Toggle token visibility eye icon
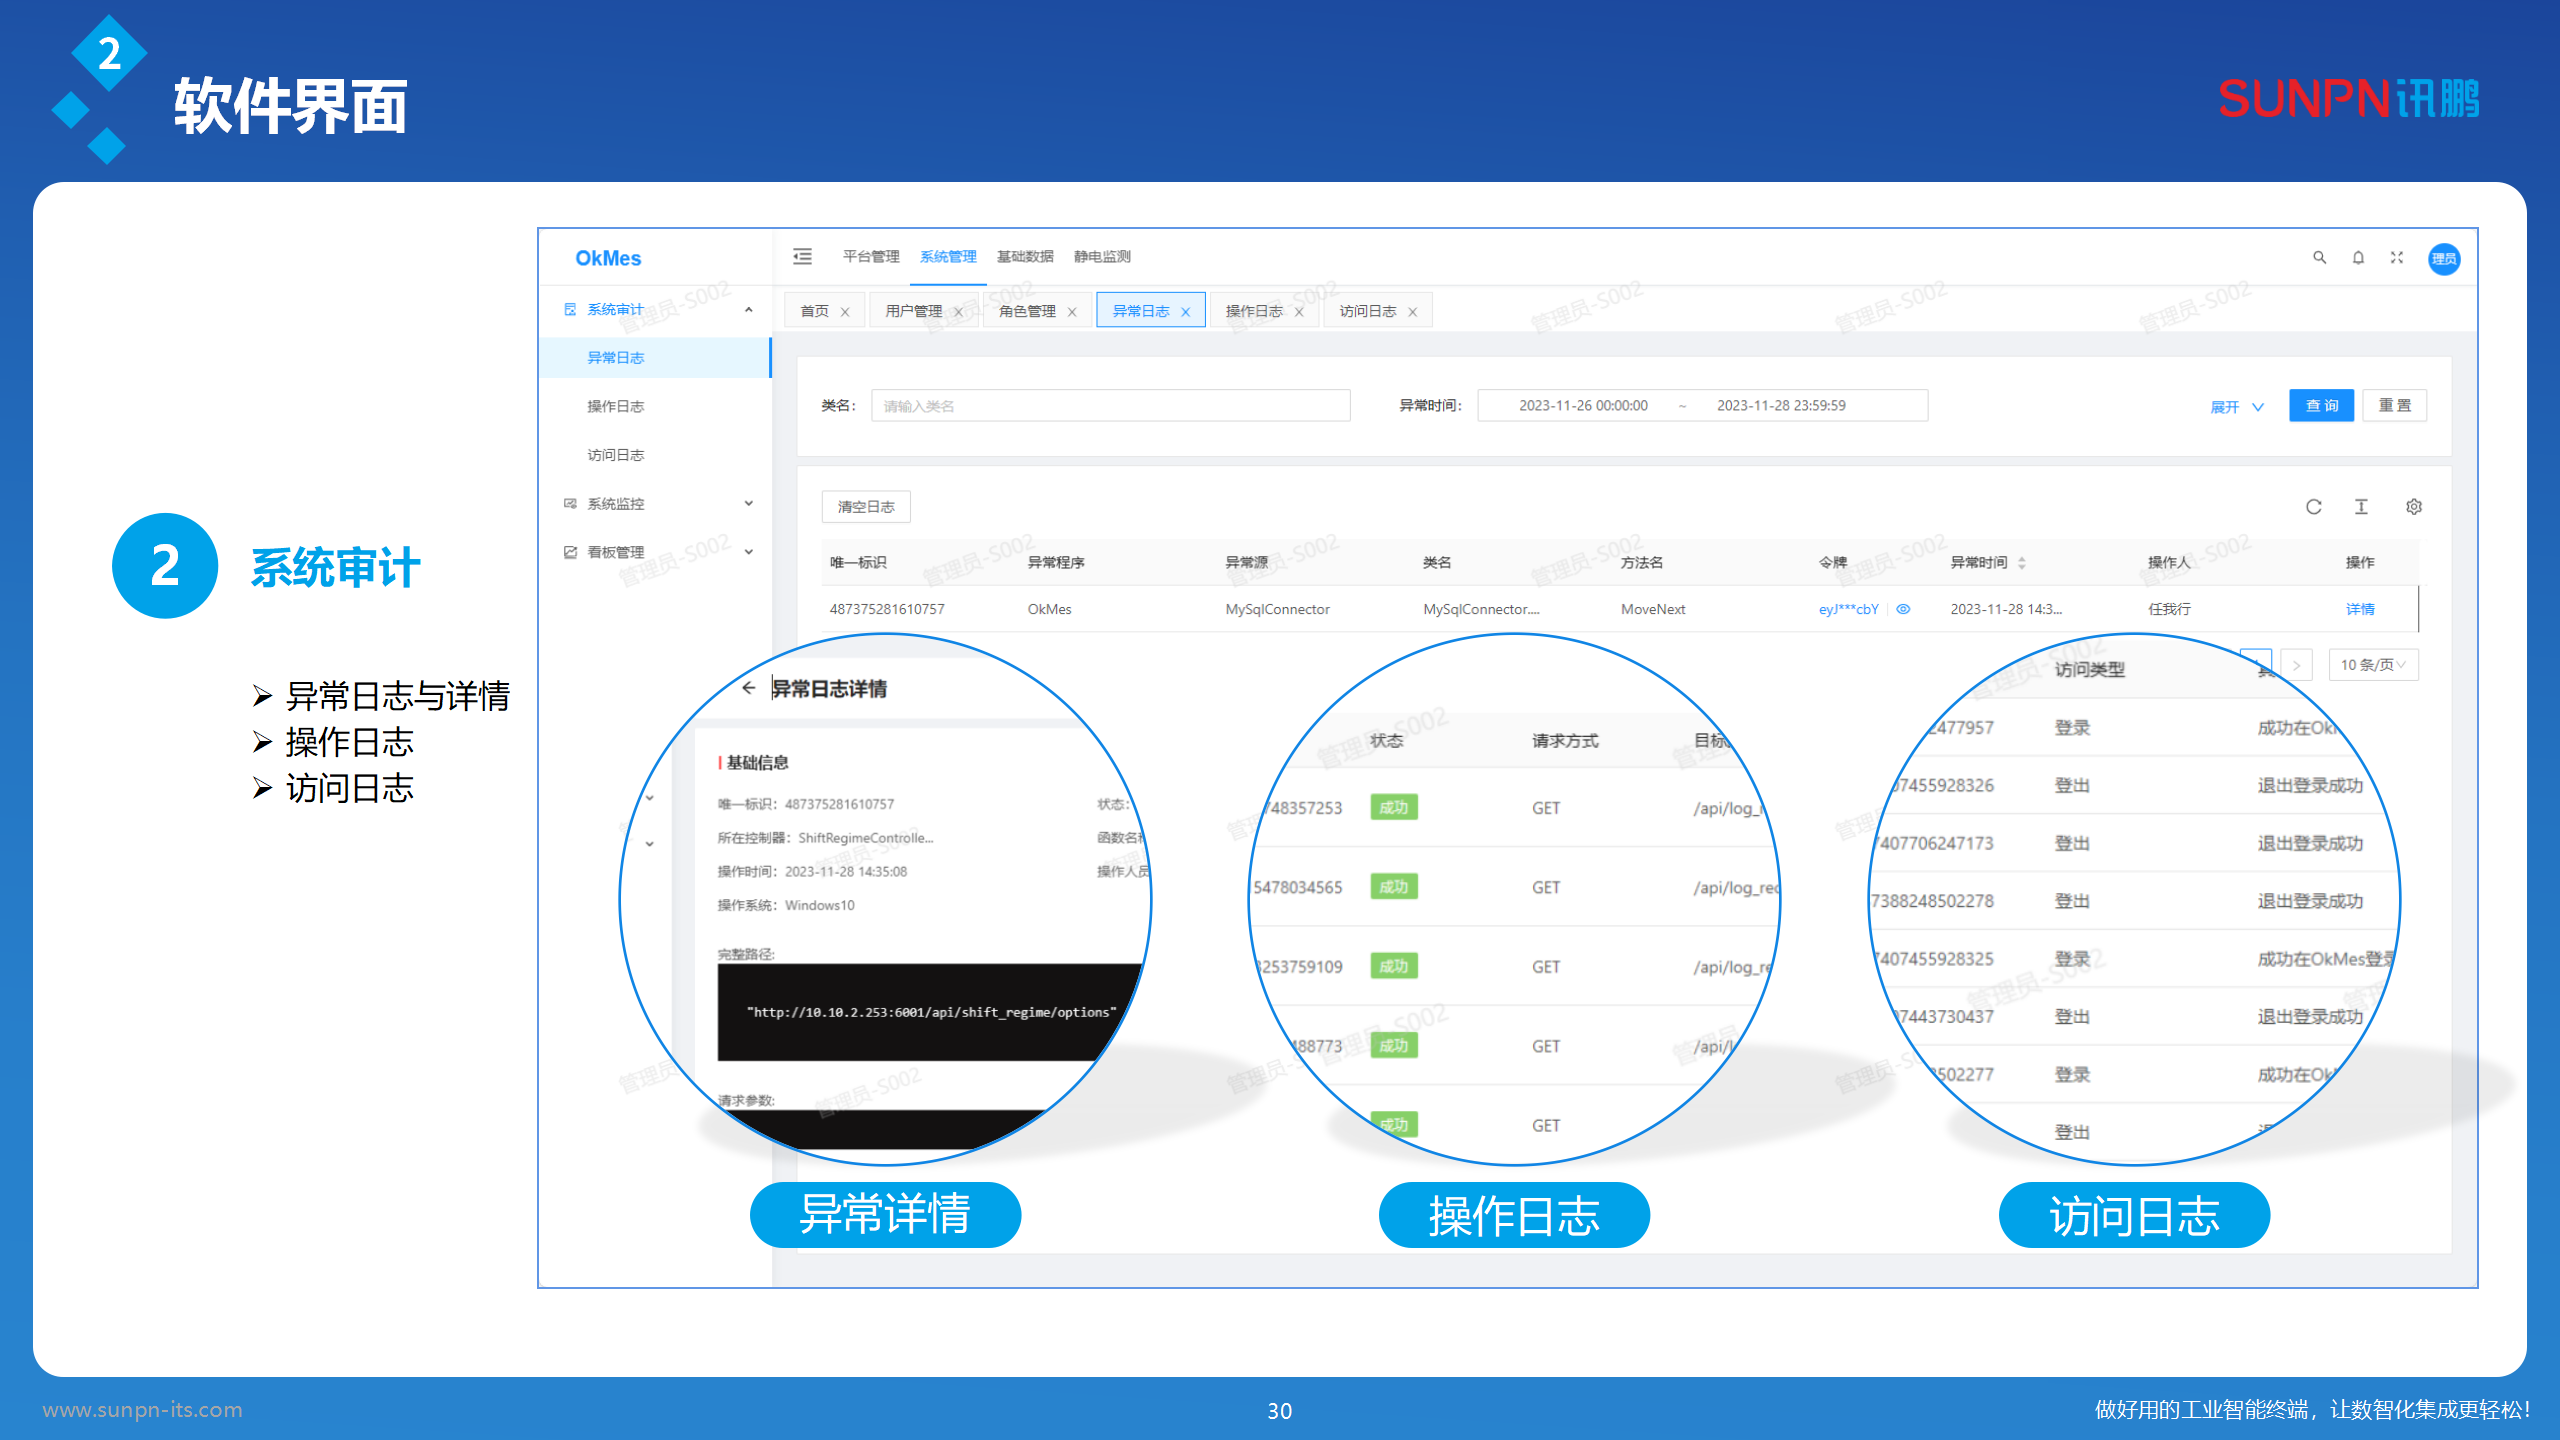This screenshot has height=1440, width=2560. (1903, 609)
